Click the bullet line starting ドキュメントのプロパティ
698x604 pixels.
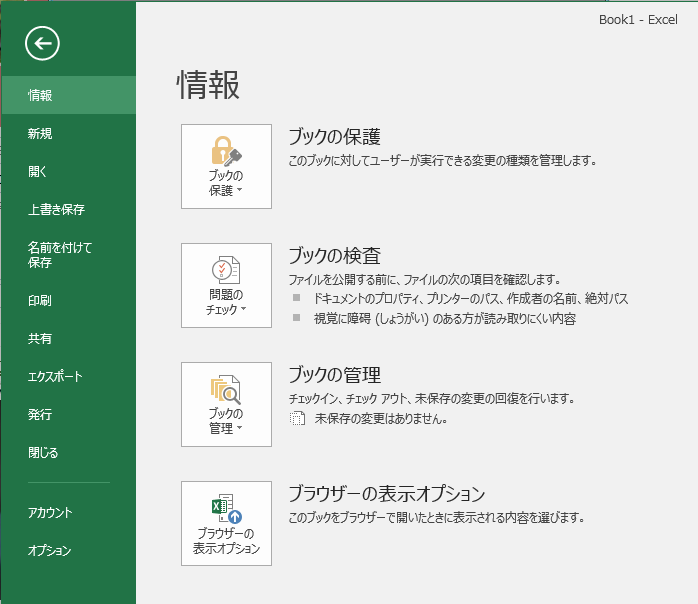click(471, 298)
